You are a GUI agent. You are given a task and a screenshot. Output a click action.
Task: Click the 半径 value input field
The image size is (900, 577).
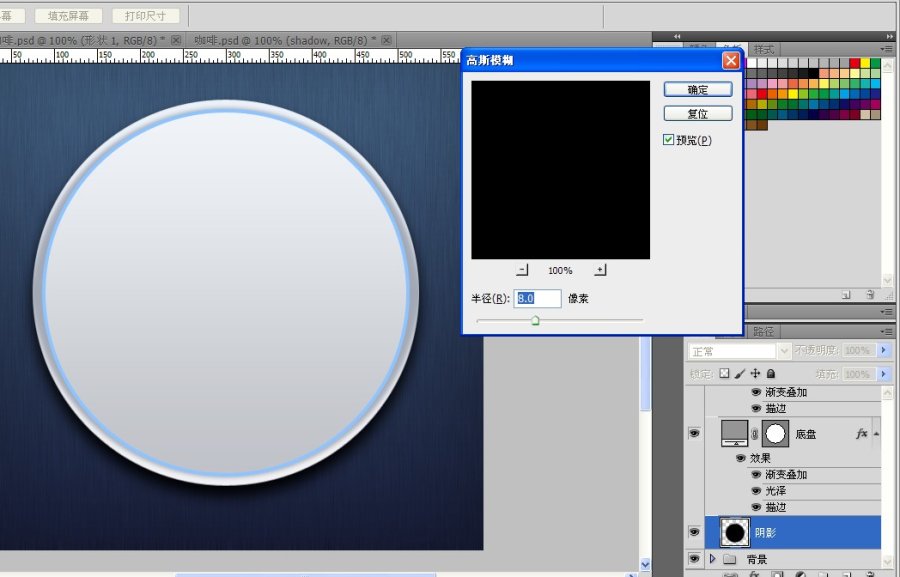(537, 298)
